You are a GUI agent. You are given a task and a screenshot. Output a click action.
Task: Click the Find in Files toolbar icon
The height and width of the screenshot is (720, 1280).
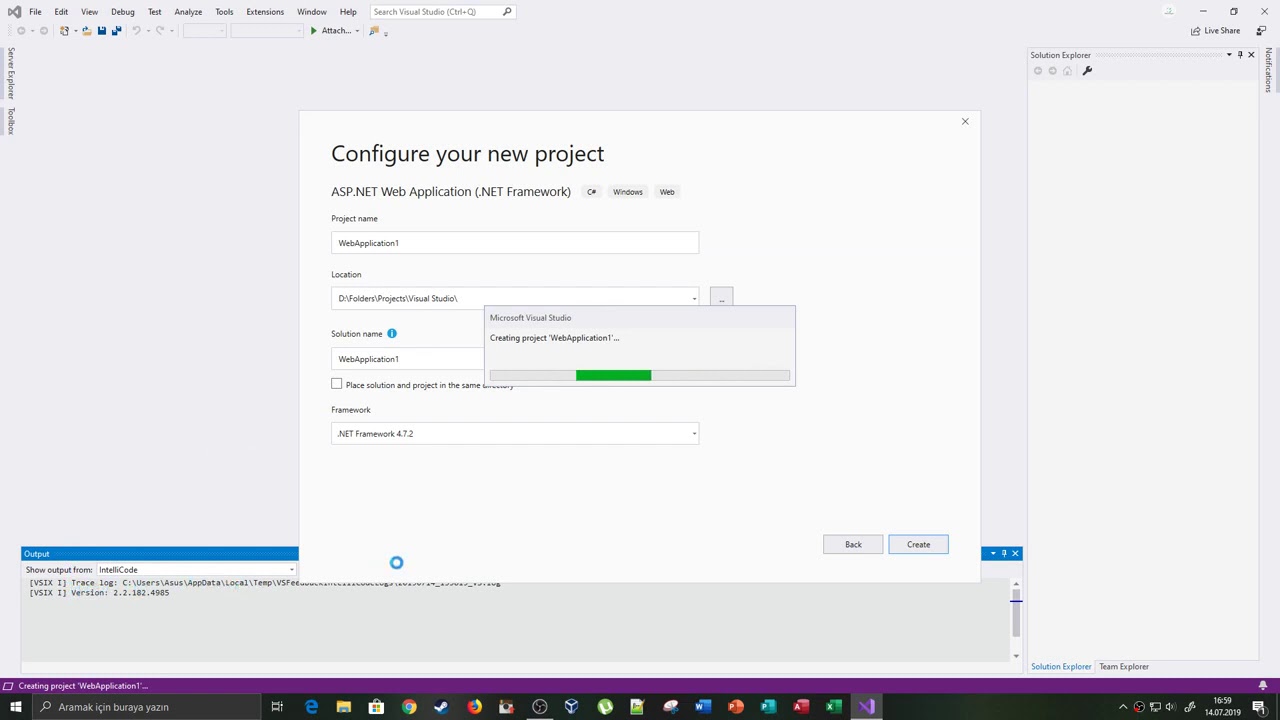point(374,31)
